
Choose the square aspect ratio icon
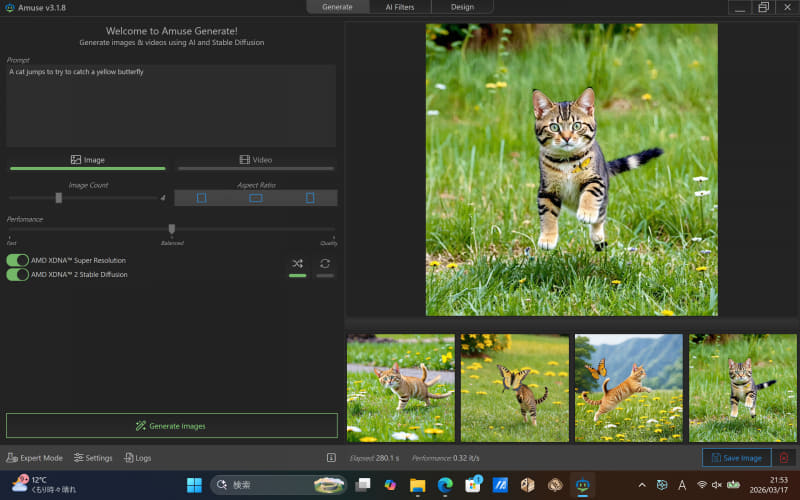click(202, 198)
